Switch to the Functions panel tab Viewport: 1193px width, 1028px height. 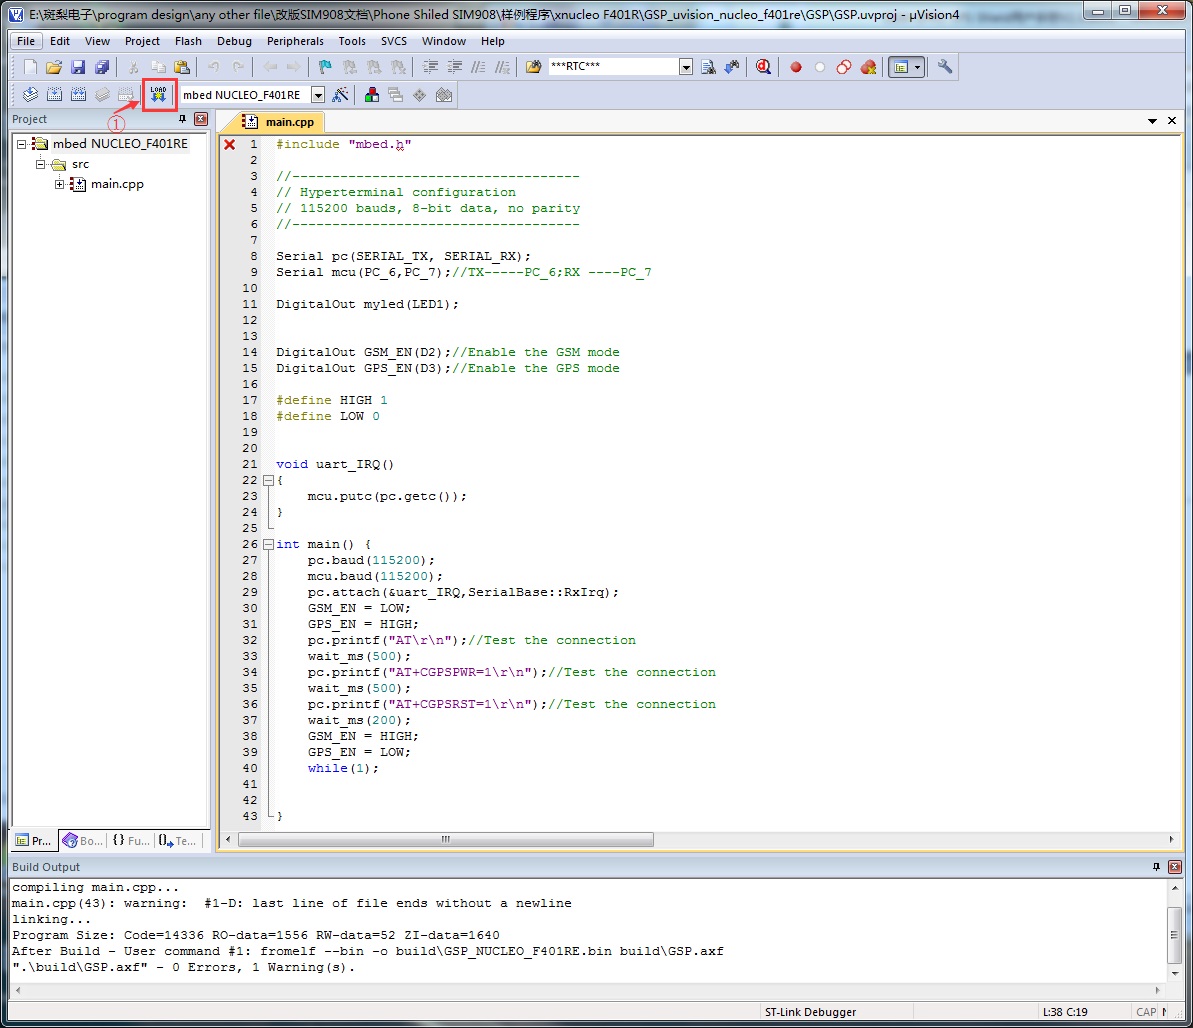coord(131,840)
